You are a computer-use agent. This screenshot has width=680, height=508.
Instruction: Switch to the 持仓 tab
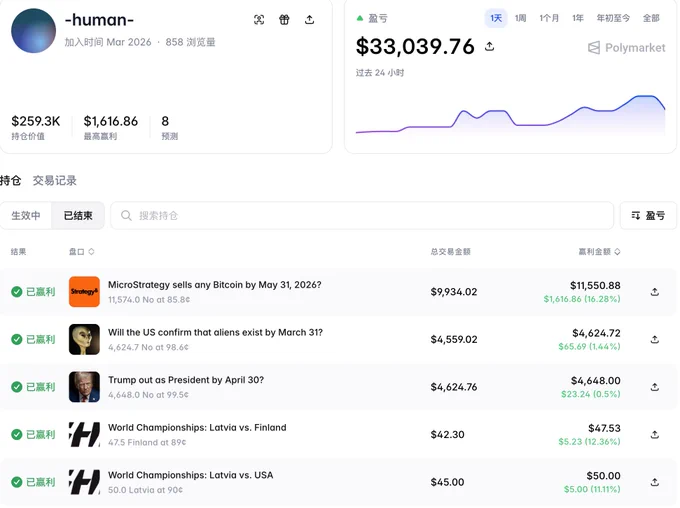(10, 180)
